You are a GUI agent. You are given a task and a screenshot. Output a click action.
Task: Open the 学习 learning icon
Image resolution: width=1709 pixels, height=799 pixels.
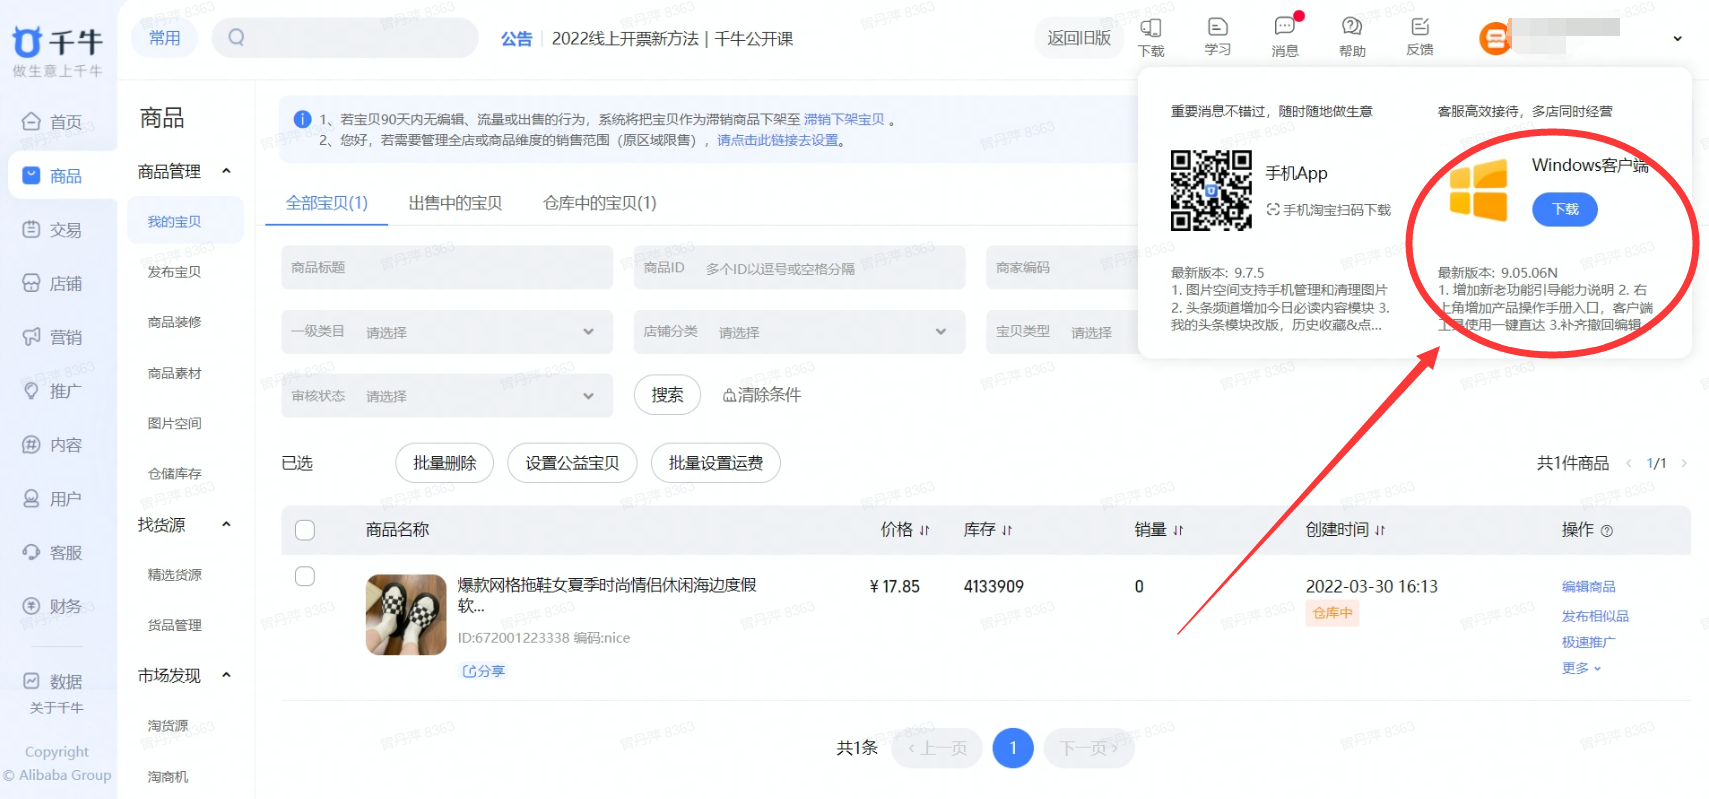(x=1217, y=27)
